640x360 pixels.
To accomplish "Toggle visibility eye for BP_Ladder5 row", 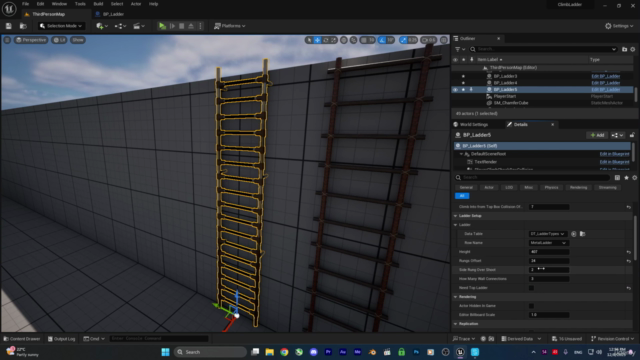I will point(455,89).
